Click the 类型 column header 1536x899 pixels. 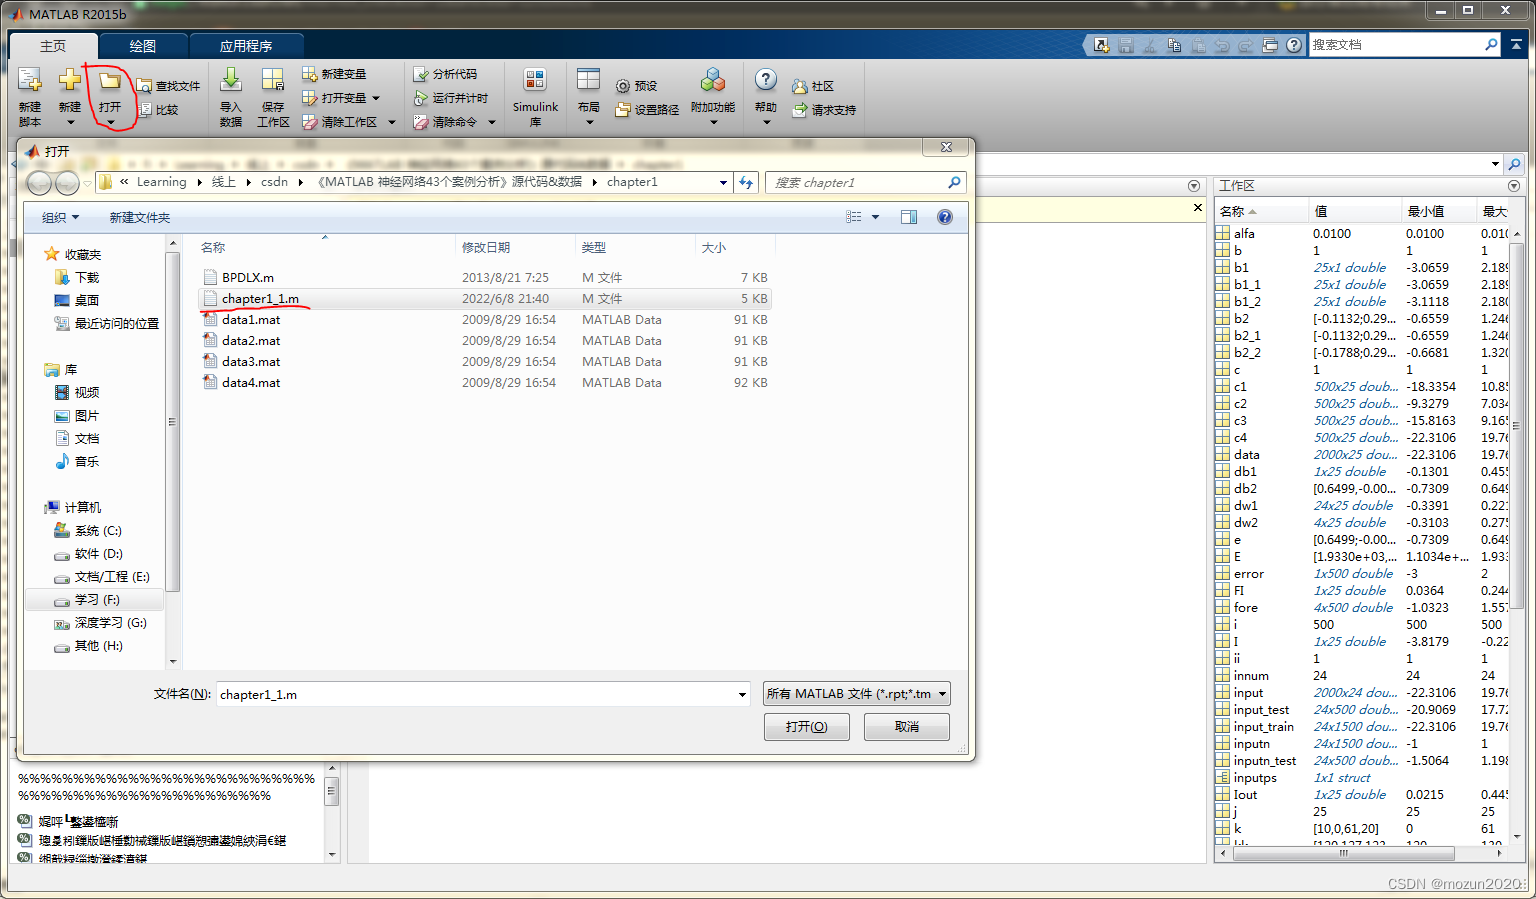(594, 247)
